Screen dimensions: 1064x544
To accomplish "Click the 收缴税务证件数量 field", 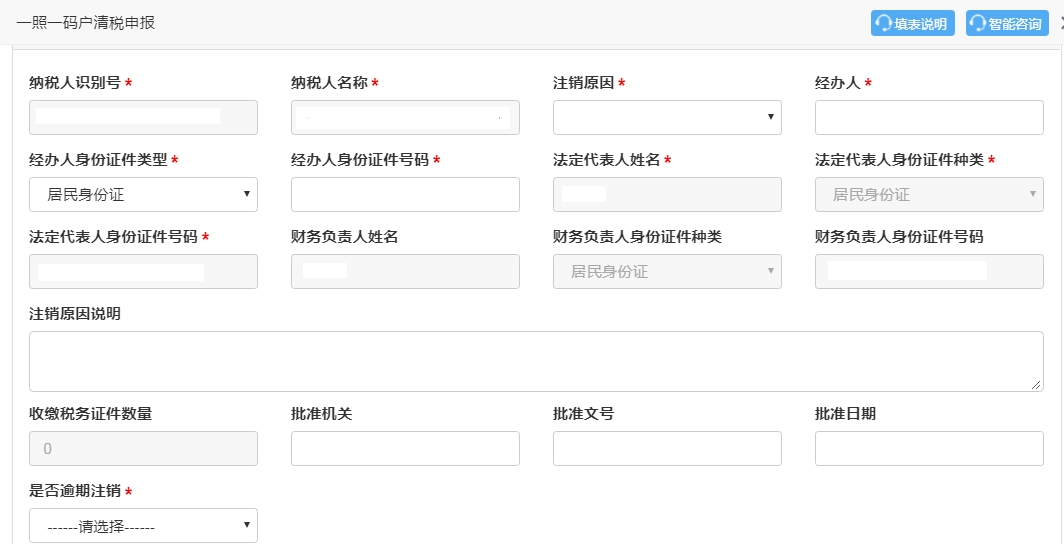I will tap(143, 448).
